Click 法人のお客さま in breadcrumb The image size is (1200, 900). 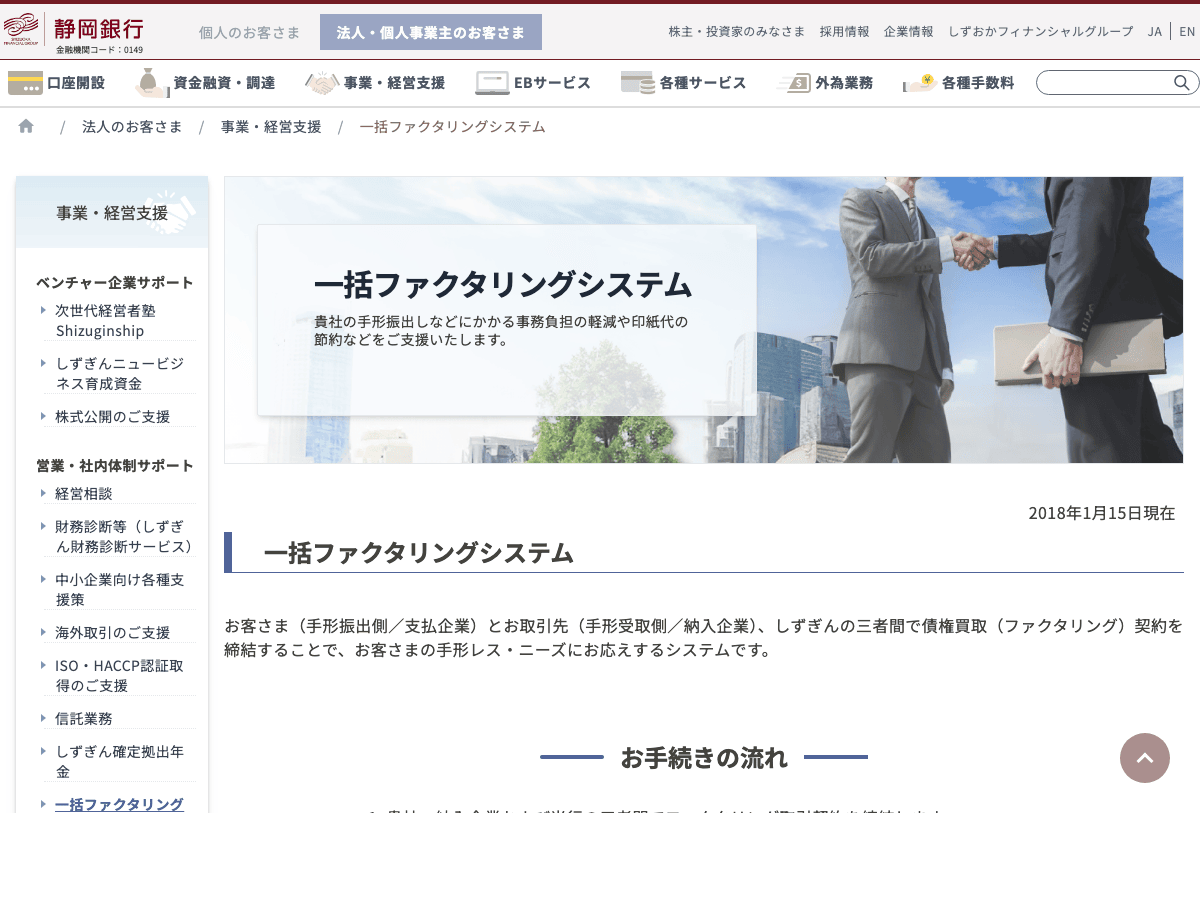tap(132, 126)
